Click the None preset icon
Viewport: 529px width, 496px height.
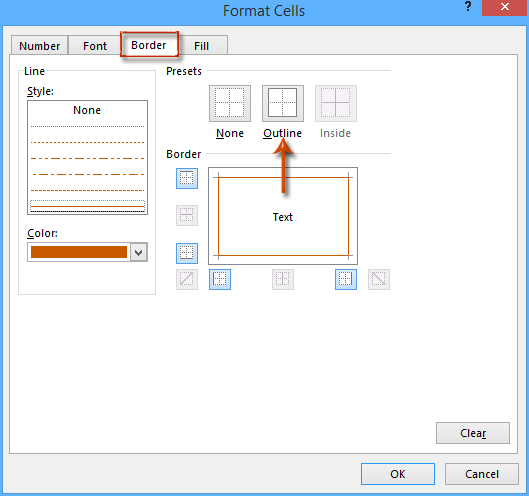coord(230,103)
